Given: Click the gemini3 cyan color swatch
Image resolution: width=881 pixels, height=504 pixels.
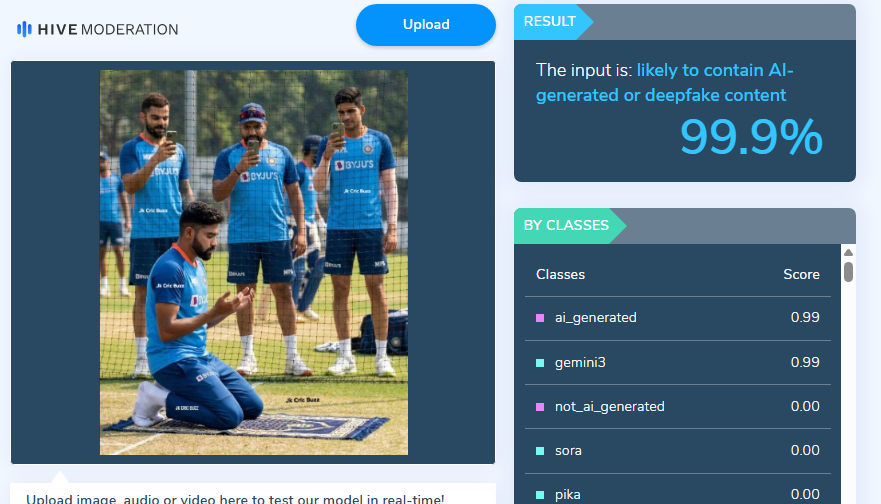Looking at the screenshot, I should tap(540, 363).
